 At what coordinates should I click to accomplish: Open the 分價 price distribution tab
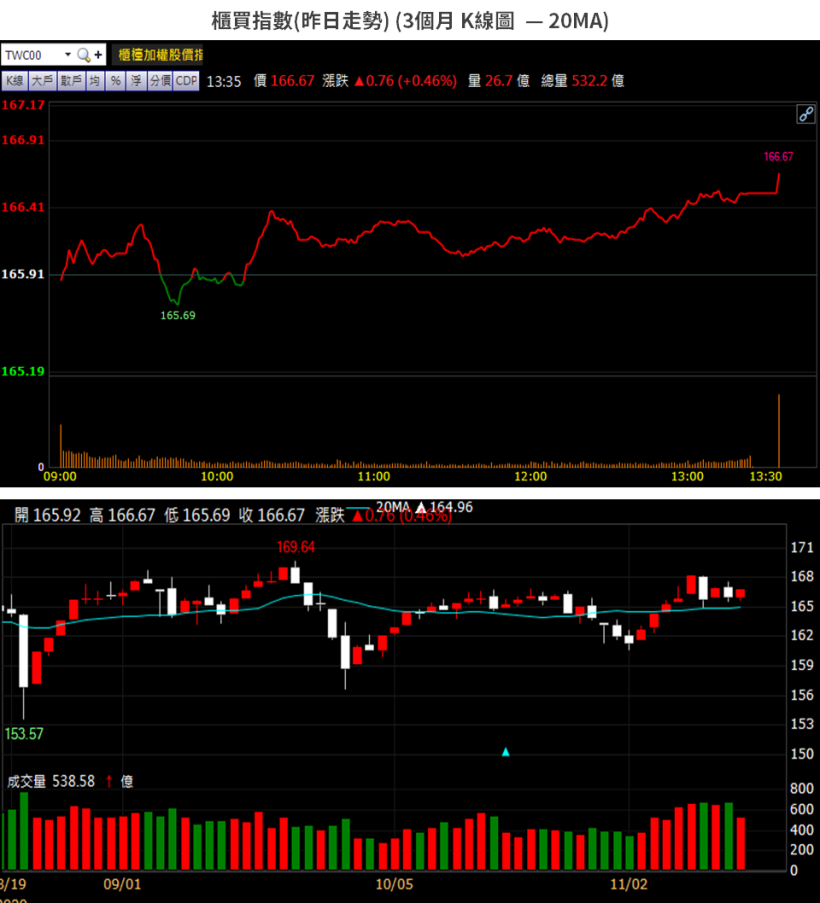(x=160, y=81)
